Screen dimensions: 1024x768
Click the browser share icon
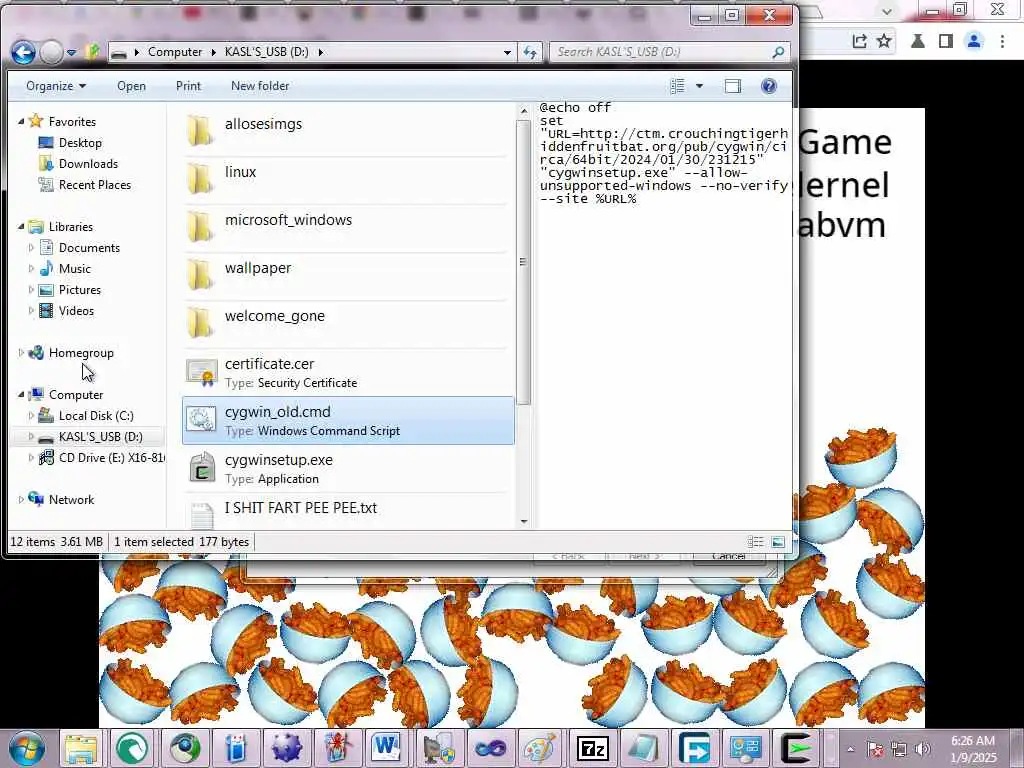(x=859, y=41)
